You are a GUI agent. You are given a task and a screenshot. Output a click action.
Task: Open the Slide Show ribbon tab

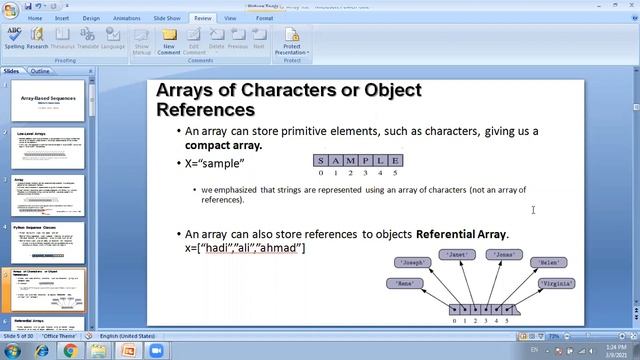(x=167, y=18)
